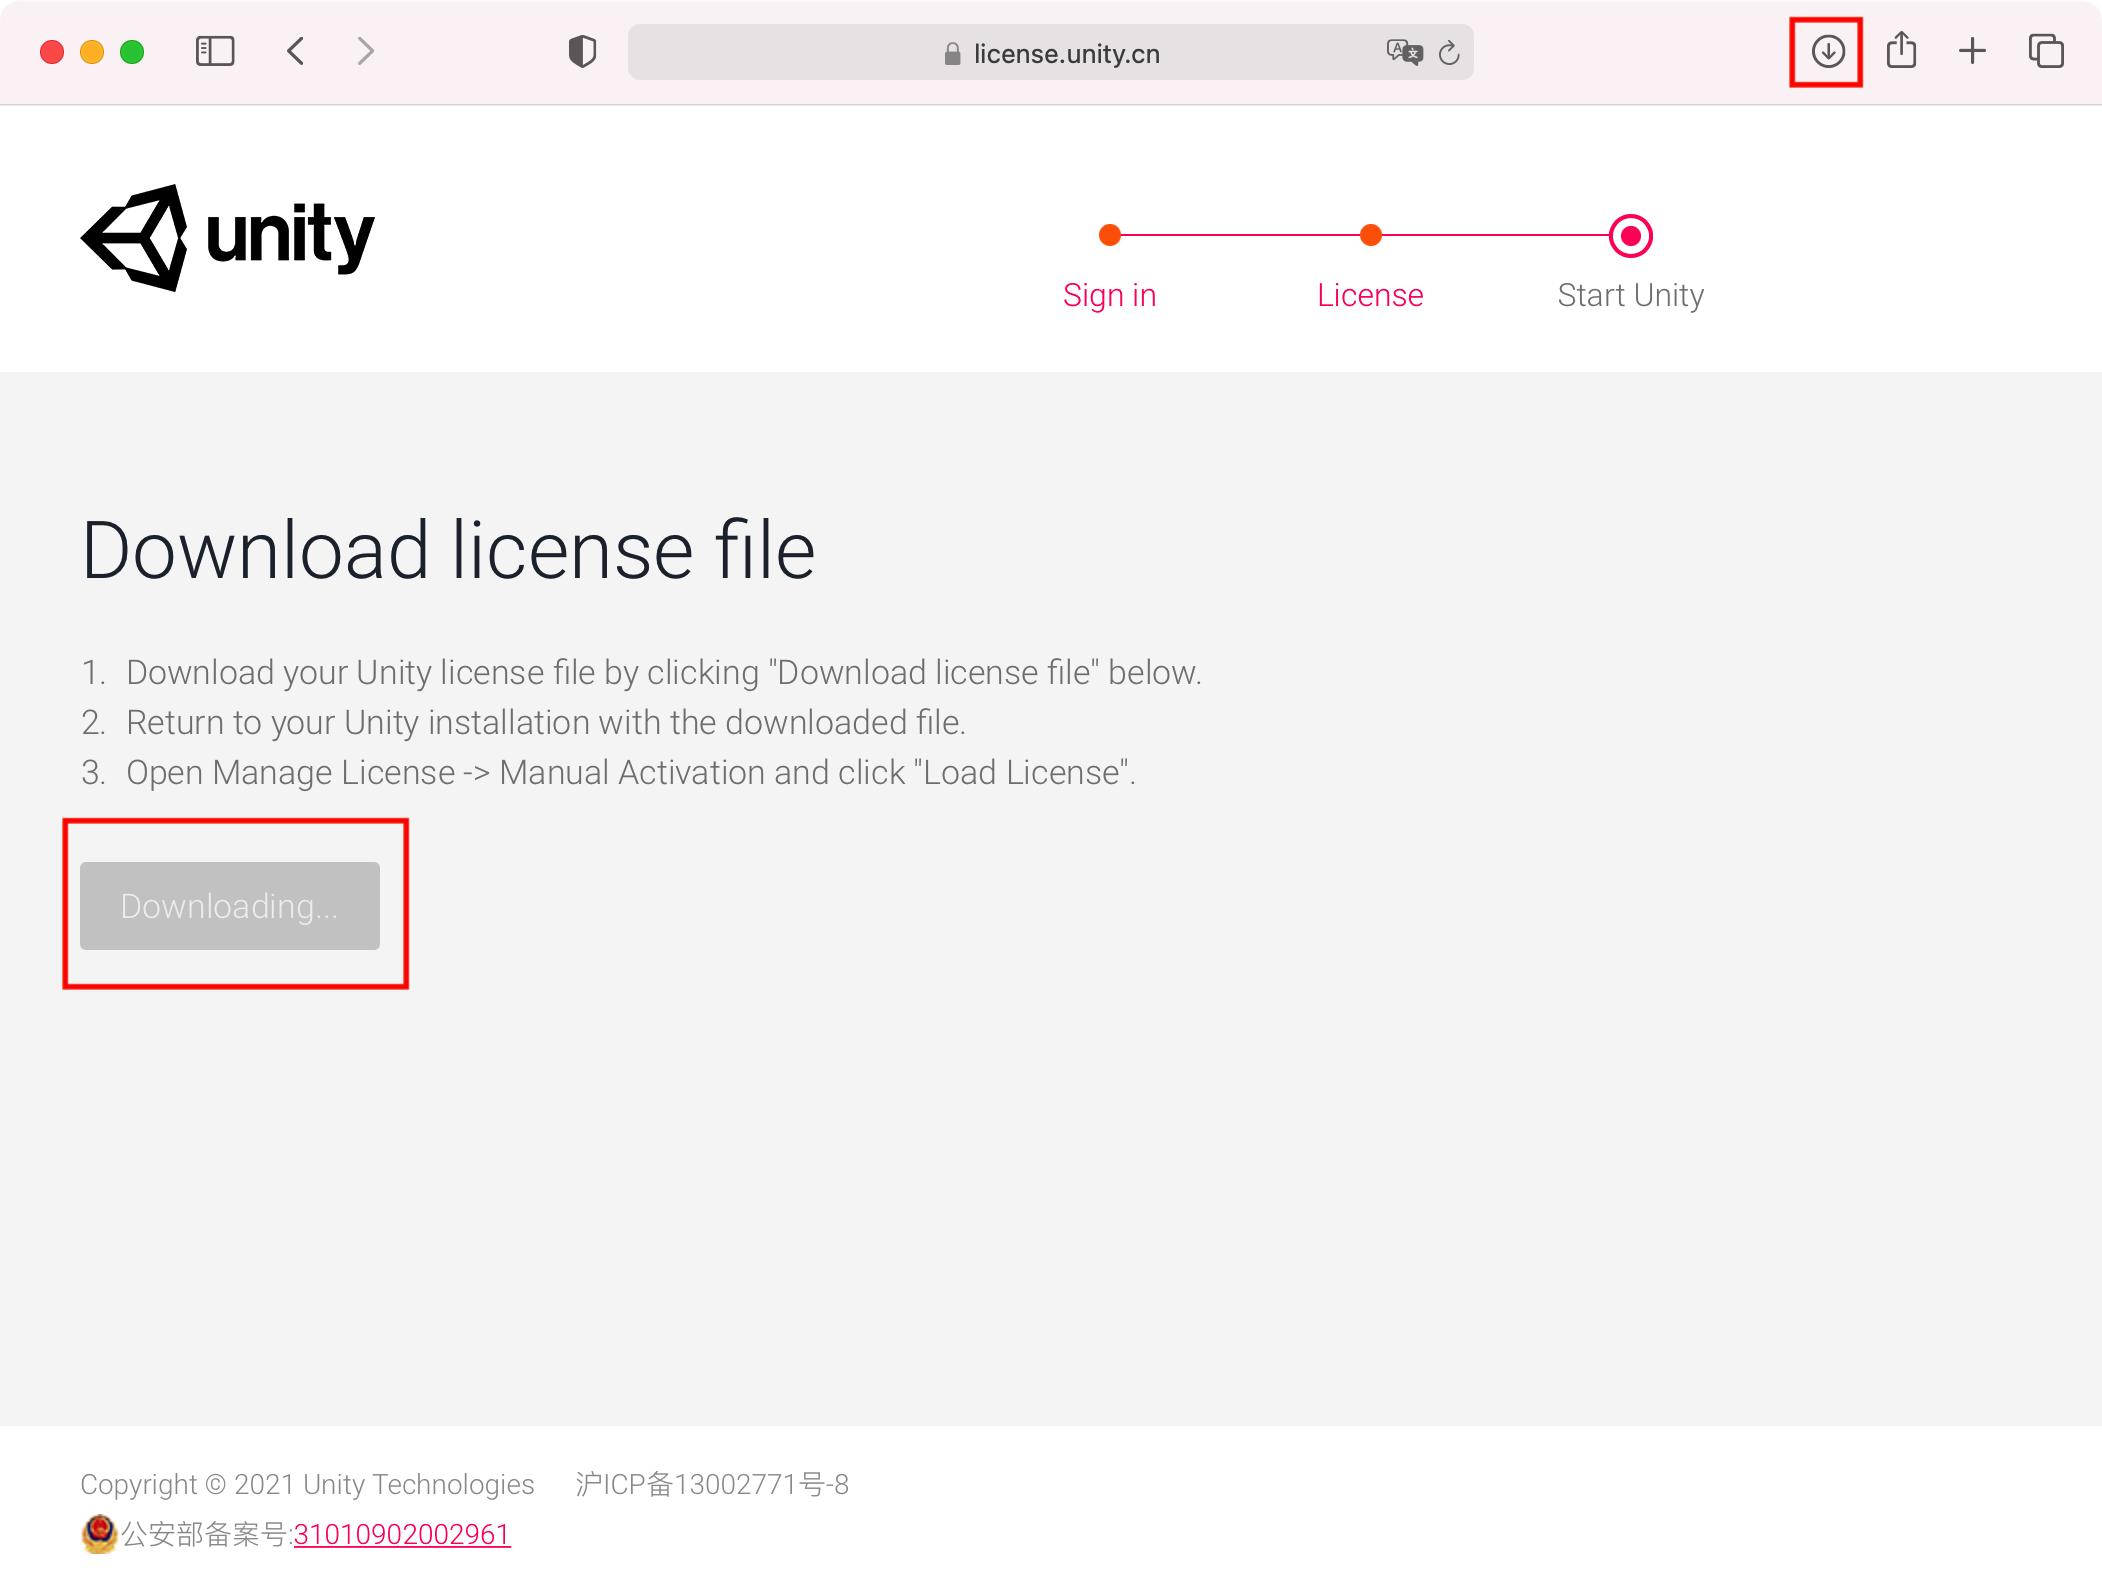Click the Unity logo
The width and height of the screenshot is (2102, 1594).
point(228,238)
